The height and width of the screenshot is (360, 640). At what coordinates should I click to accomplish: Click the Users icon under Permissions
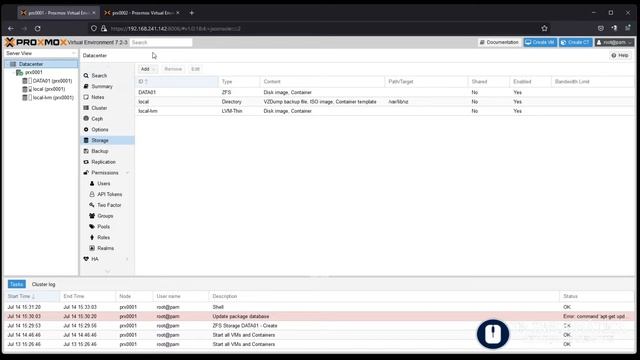[x=92, y=184]
